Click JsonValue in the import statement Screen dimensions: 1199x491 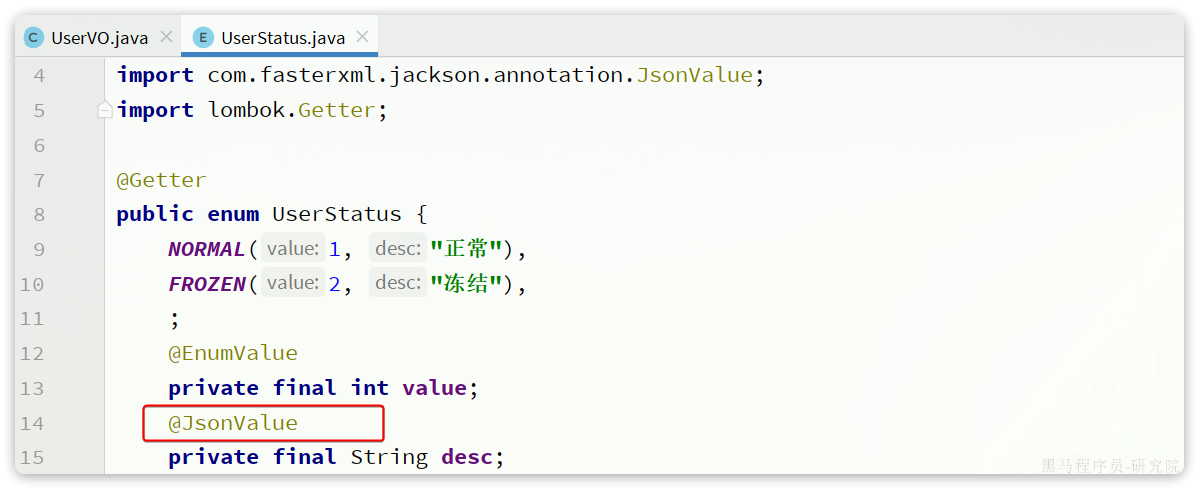tap(694, 75)
